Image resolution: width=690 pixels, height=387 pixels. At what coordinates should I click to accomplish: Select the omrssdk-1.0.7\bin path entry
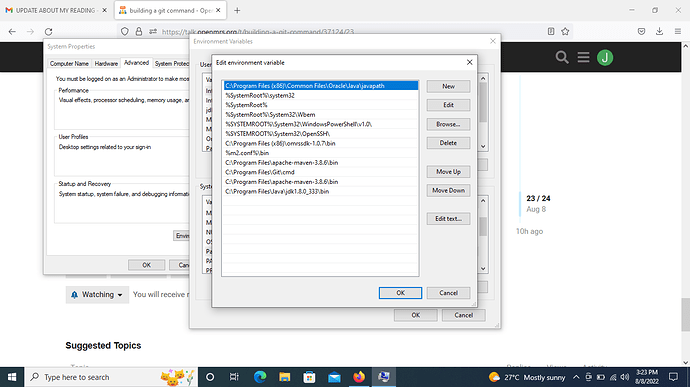(x=321, y=144)
